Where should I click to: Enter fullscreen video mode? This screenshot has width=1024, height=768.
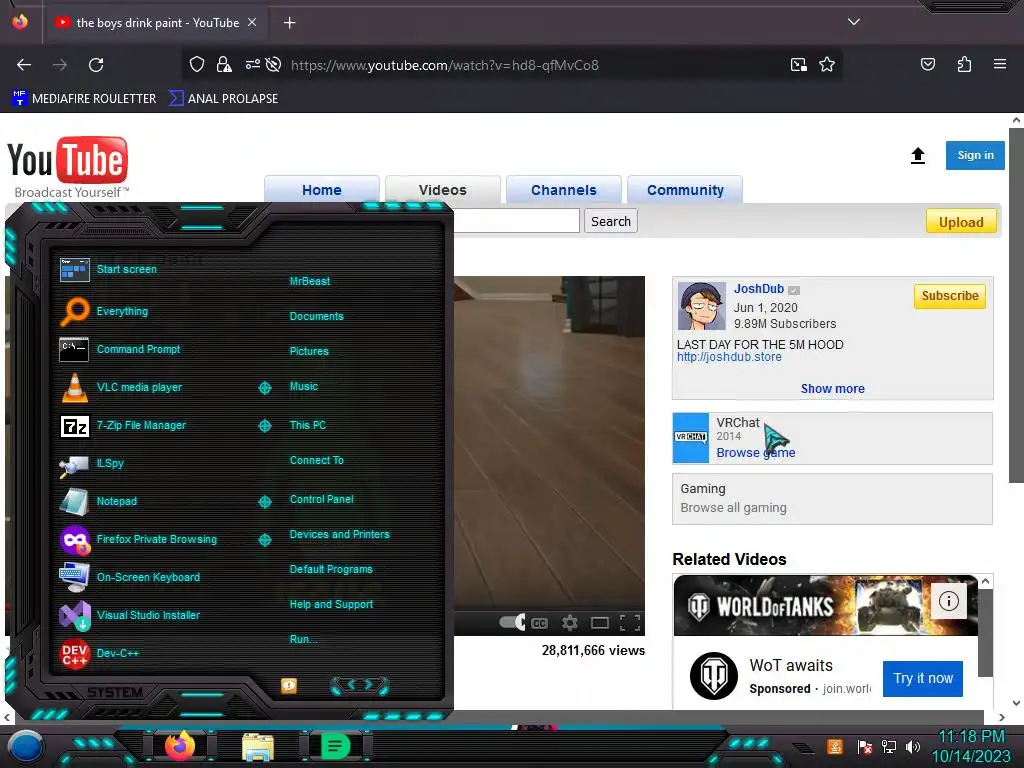coord(630,623)
